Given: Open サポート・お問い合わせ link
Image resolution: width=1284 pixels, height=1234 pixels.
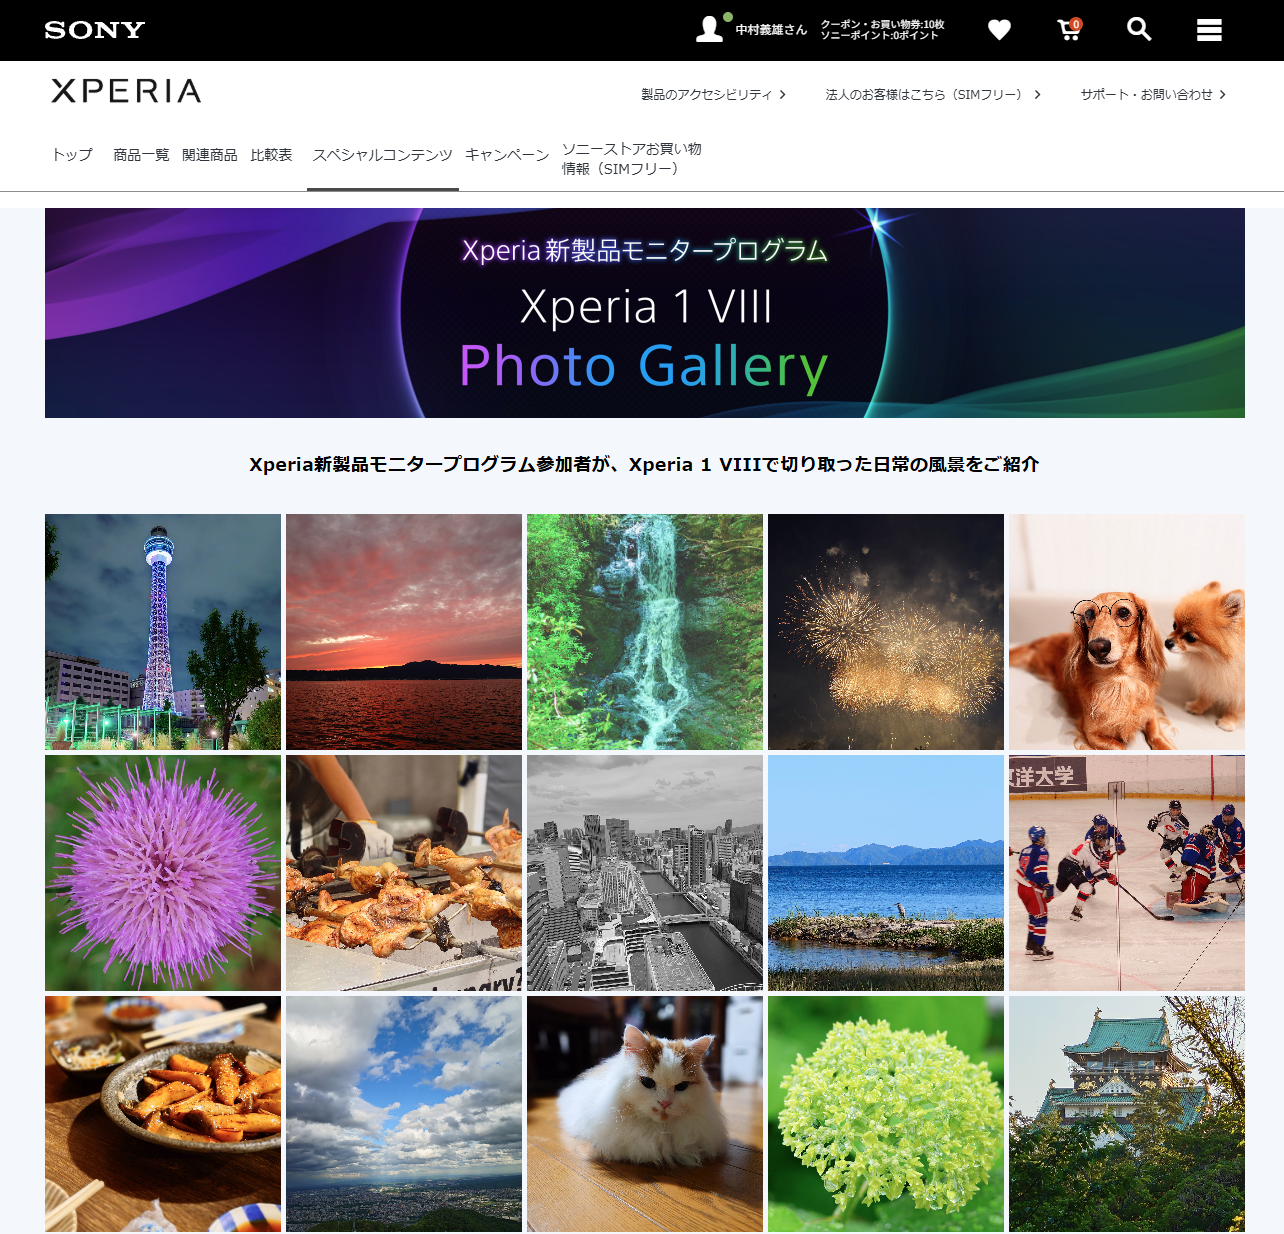Looking at the screenshot, I should [x=1153, y=94].
